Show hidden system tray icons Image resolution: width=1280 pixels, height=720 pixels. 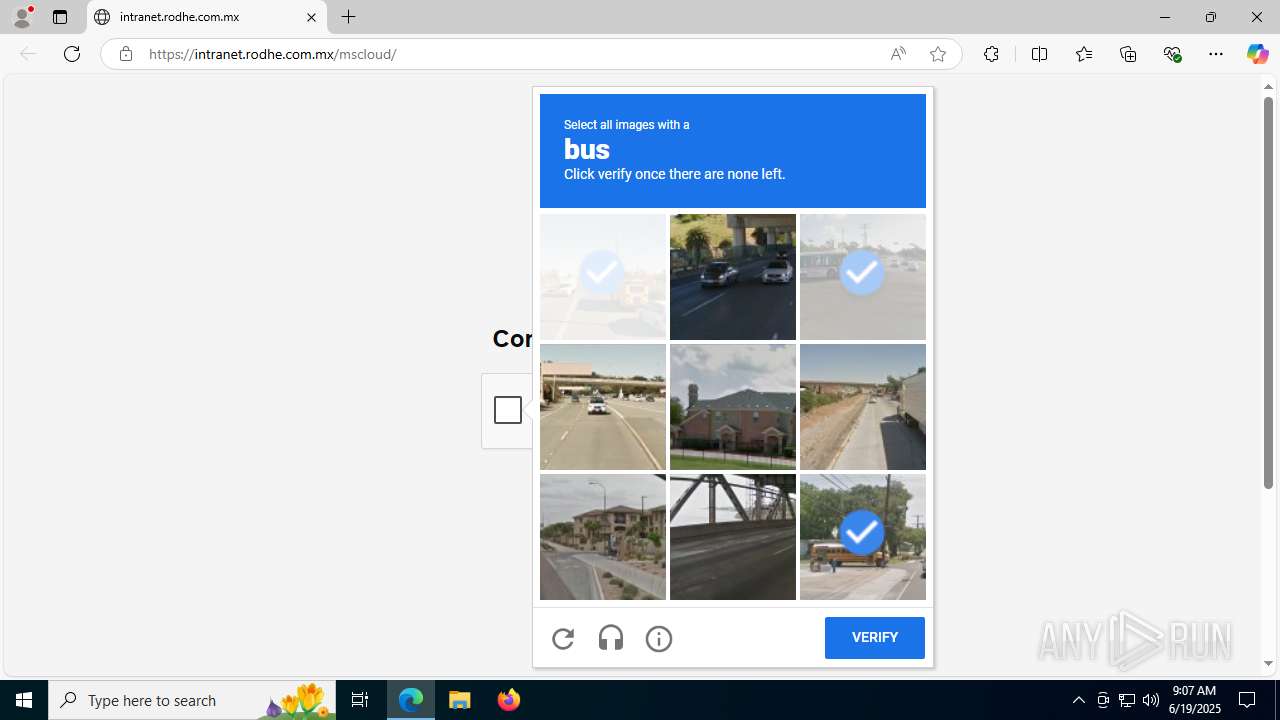[x=1078, y=700]
